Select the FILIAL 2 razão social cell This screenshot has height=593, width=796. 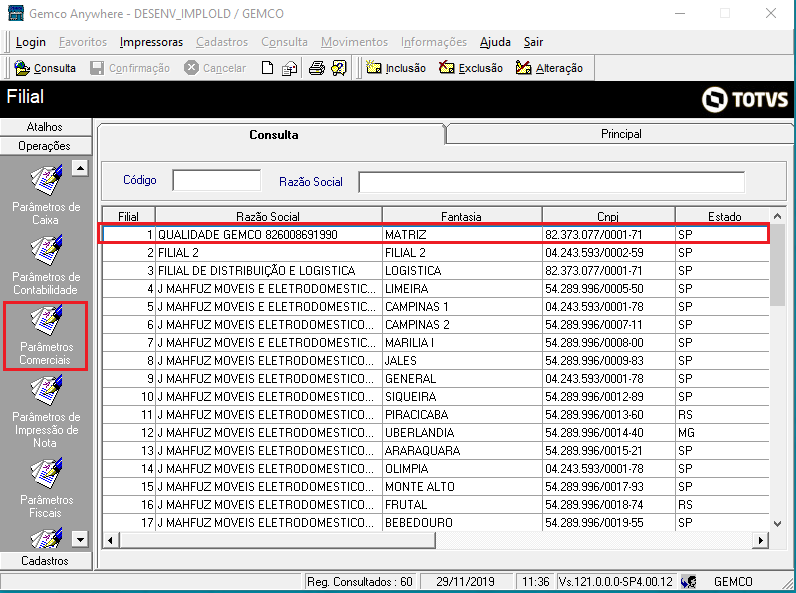269,253
